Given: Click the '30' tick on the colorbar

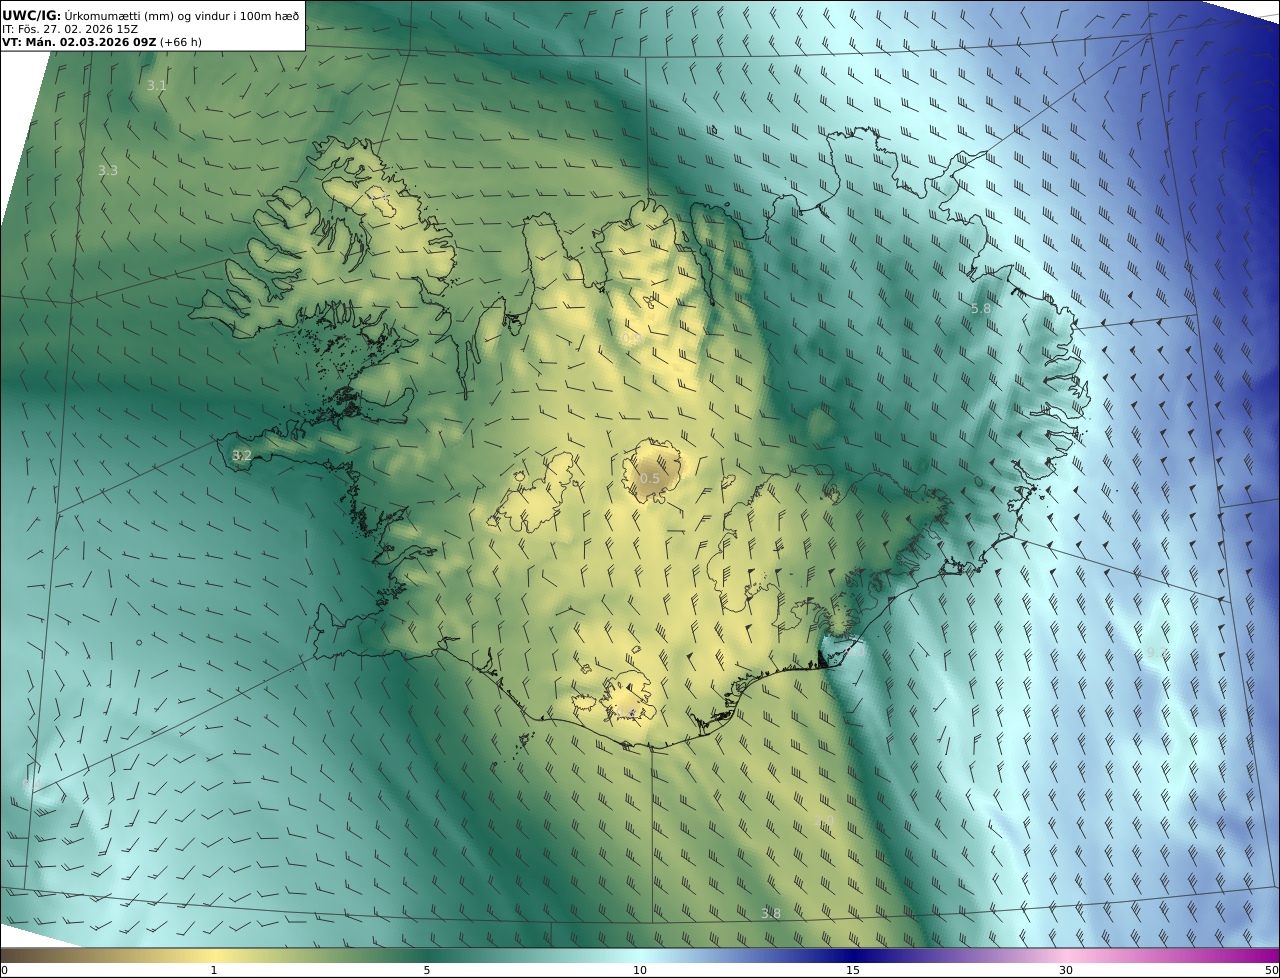Looking at the screenshot, I should coord(1066,970).
